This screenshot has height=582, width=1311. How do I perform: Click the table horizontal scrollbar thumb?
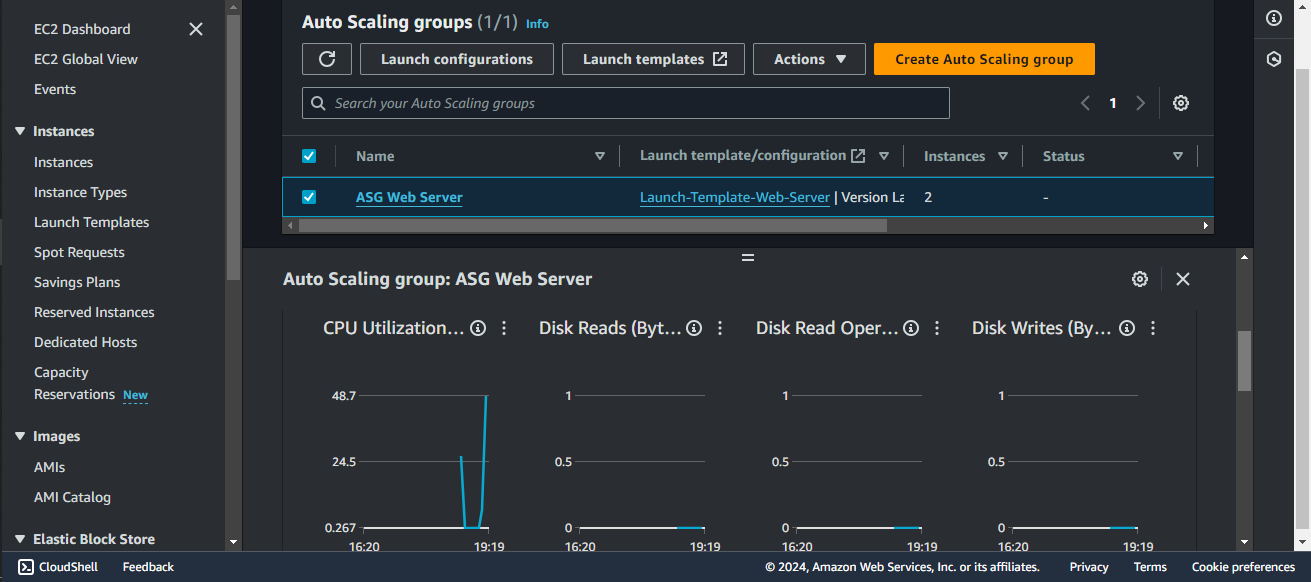click(x=592, y=226)
